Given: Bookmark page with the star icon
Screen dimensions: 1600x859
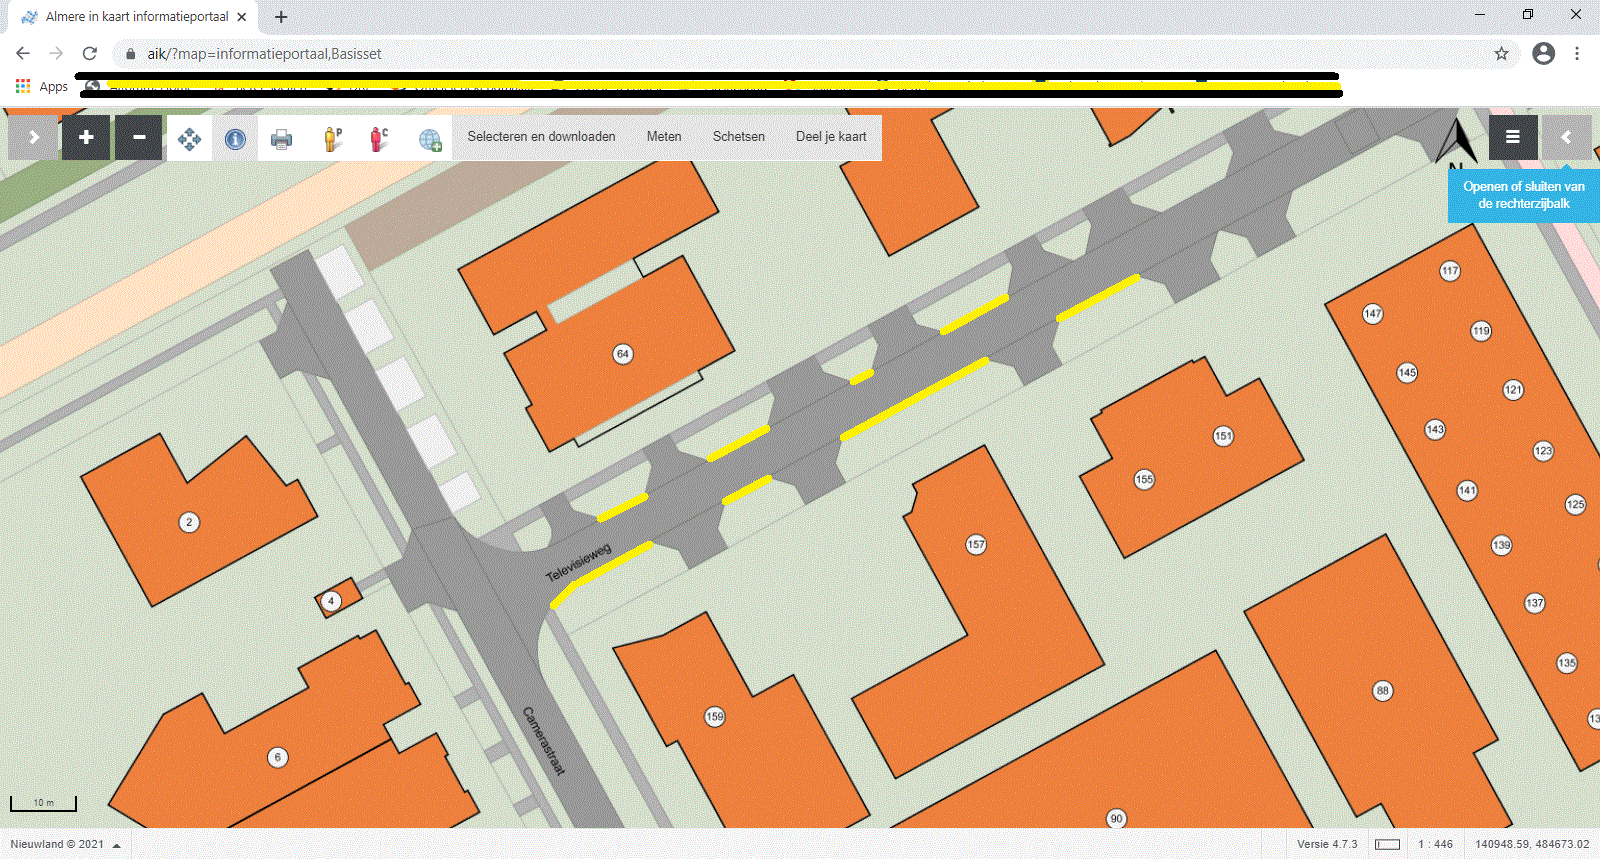Looking at the screenshot, I should pyautogui.click(x=1501, y=54).
